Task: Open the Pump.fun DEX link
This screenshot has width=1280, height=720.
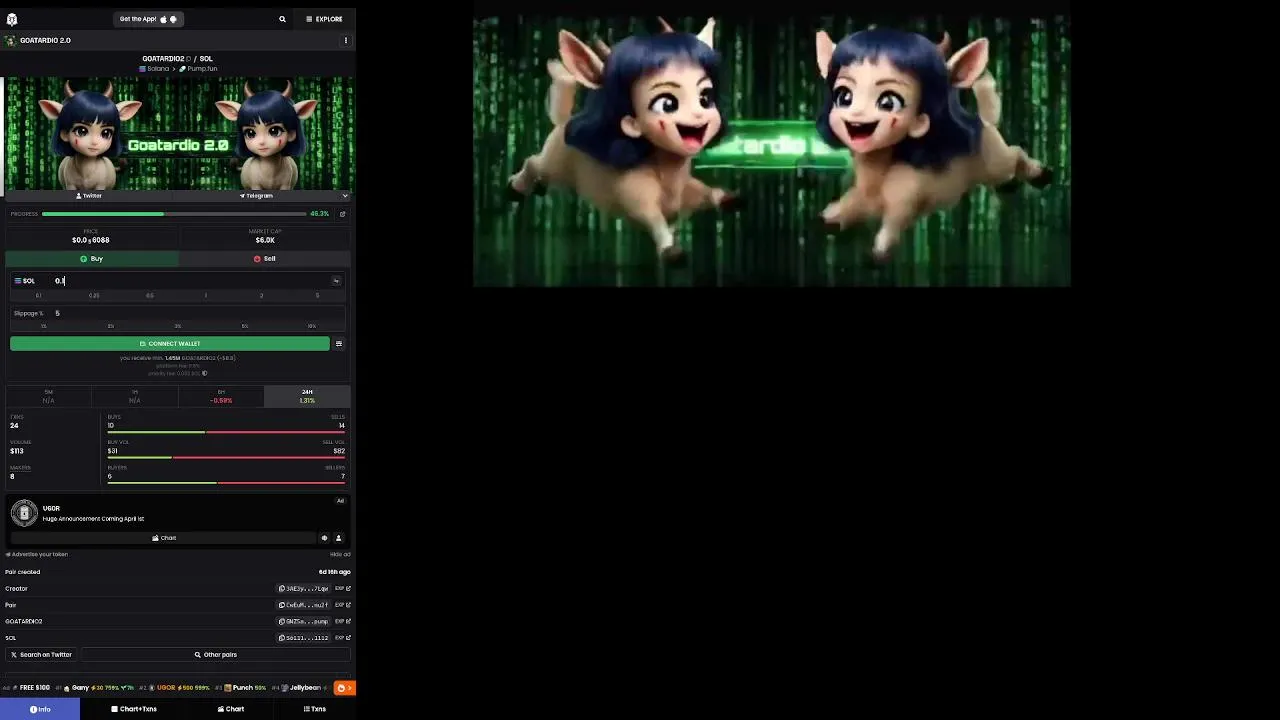Action: click(x=198, y=69)
